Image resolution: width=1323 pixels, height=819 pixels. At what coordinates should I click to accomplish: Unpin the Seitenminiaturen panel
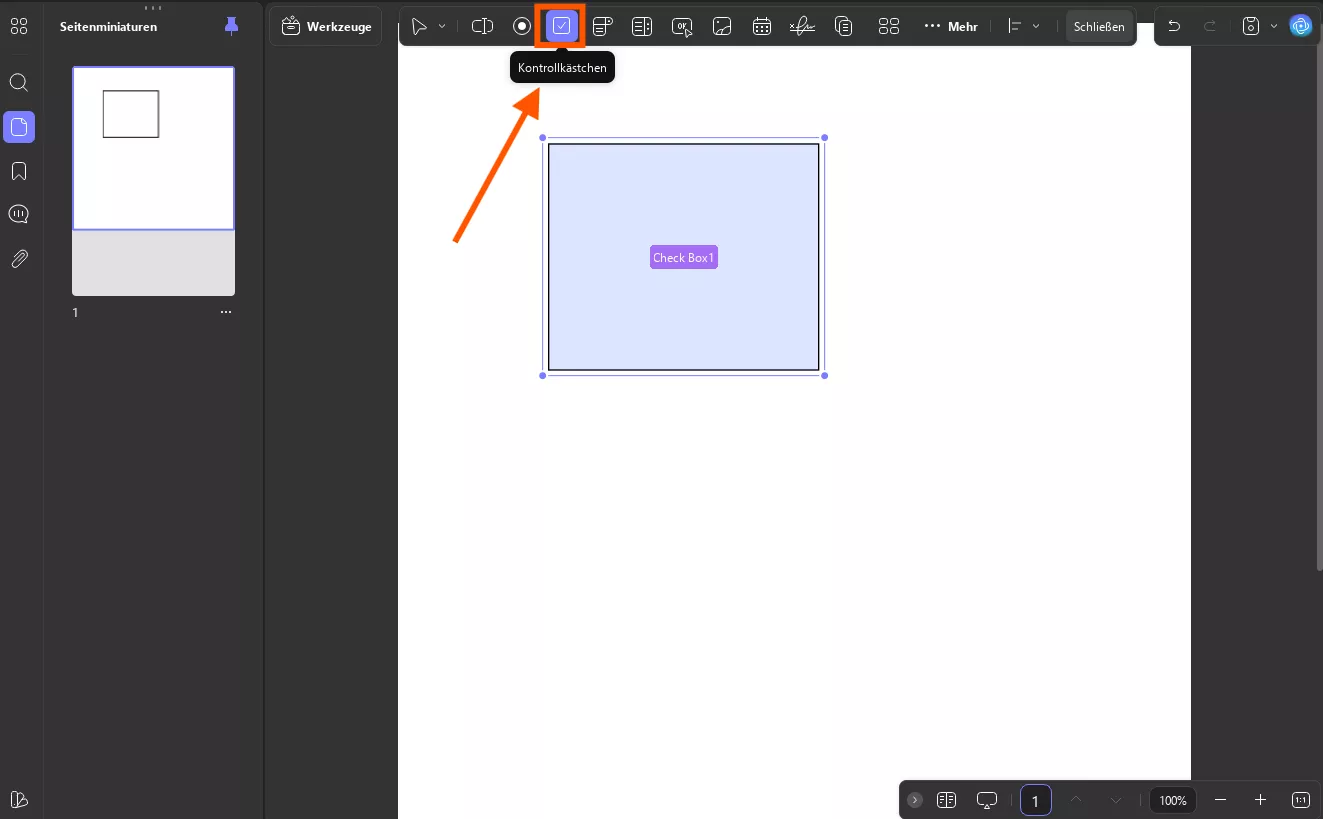pos(231,26)
